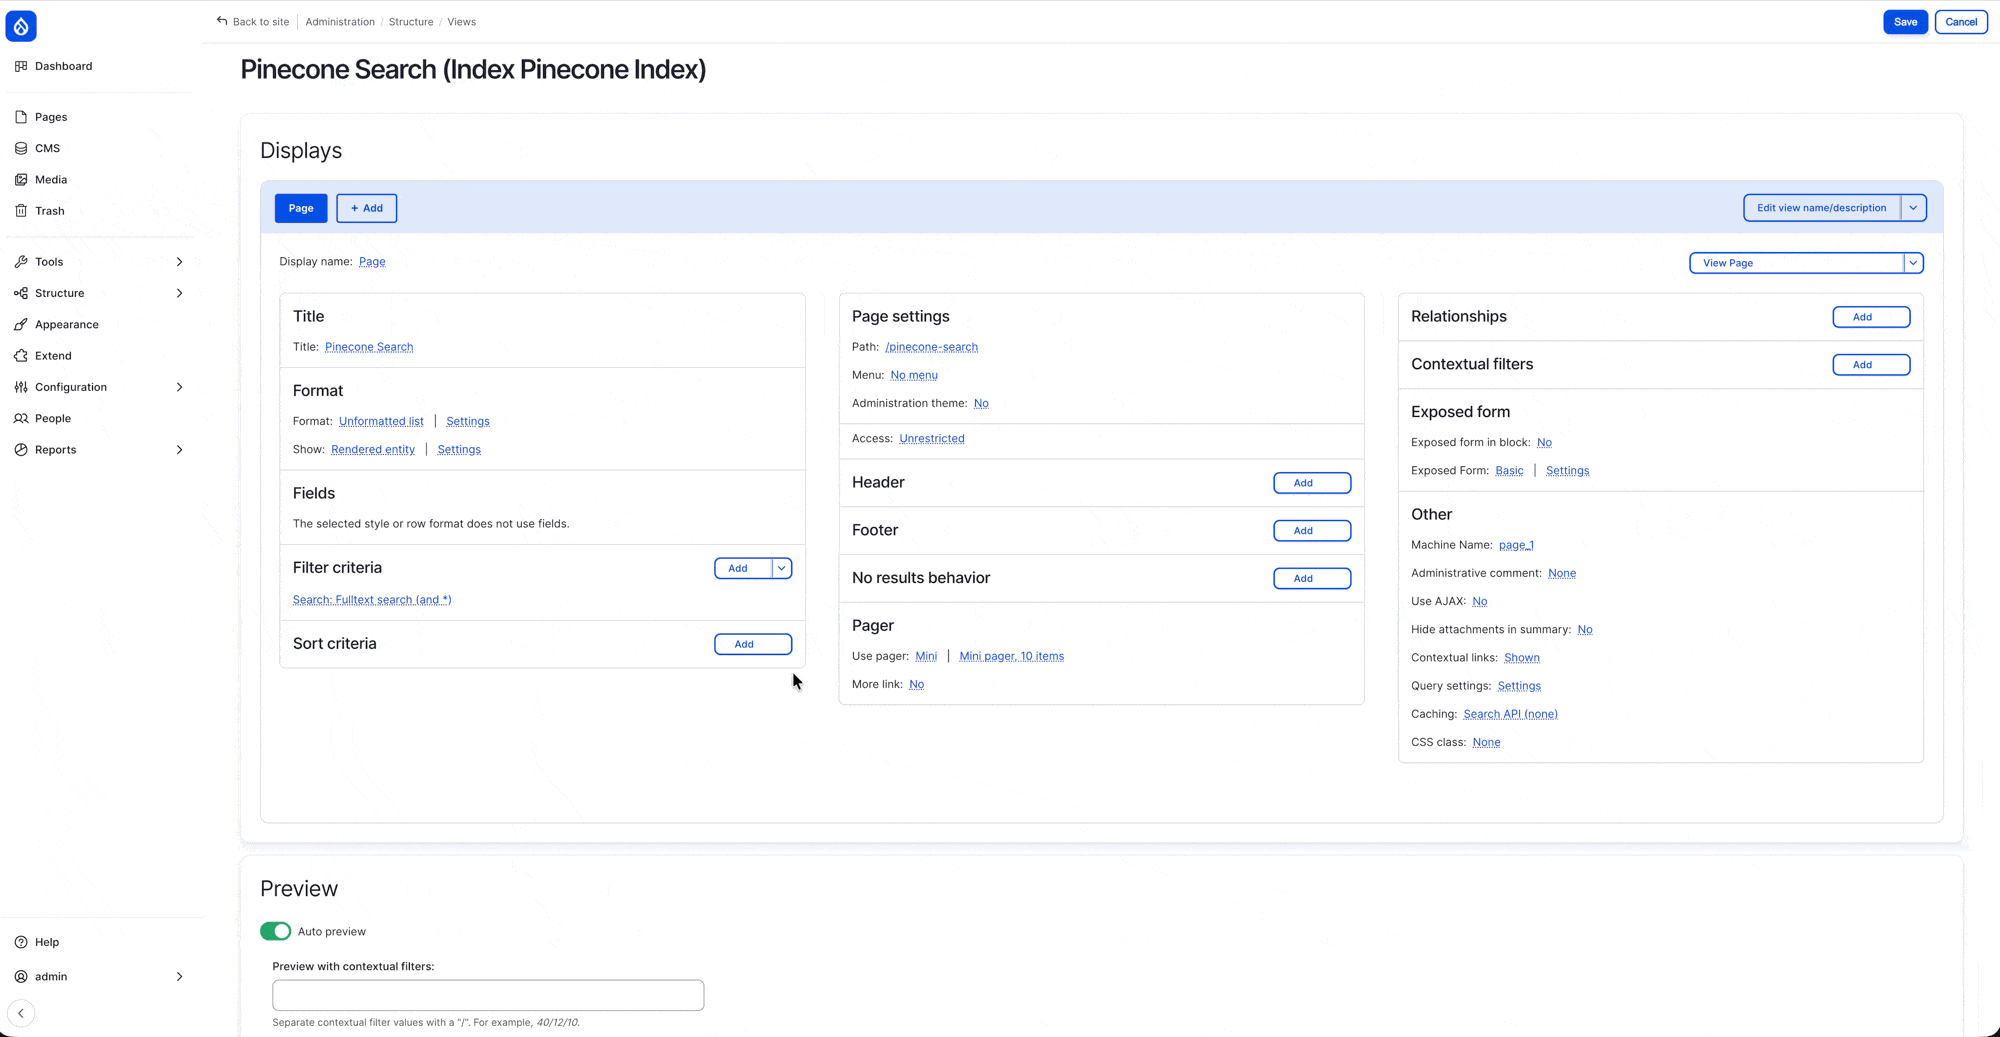The width and height of the screenshot is (2000, 1037).
Task: Open People in the sidebar
Action: click(53, 419)
